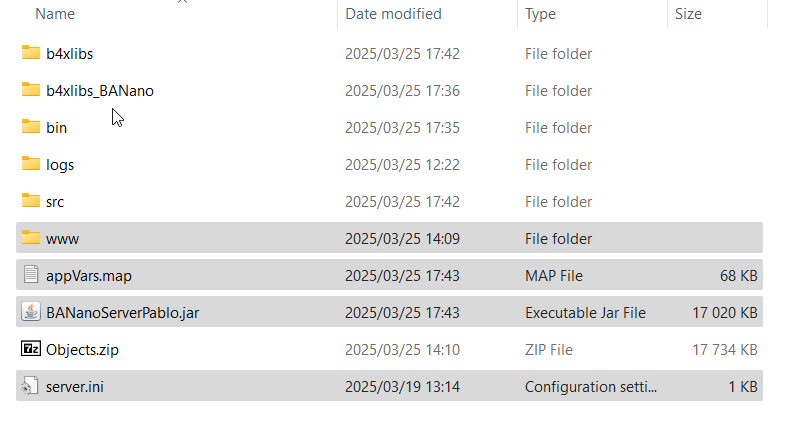Click the www folder icon
The image size is (800, 428).
click(x=31, y=238)
